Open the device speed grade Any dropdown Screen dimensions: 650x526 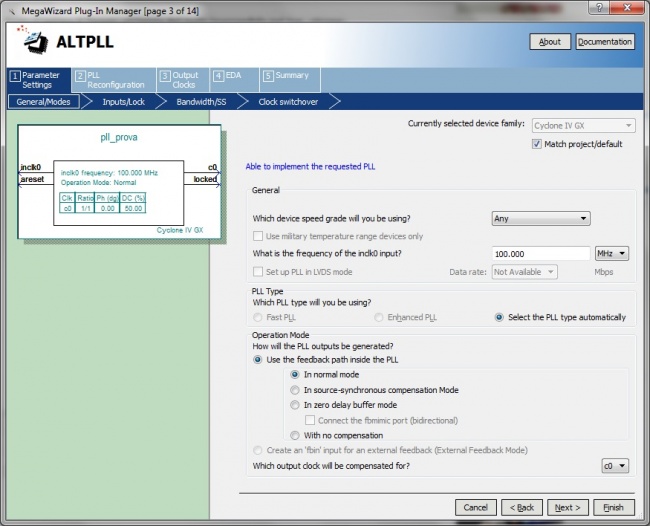(541, 218)
